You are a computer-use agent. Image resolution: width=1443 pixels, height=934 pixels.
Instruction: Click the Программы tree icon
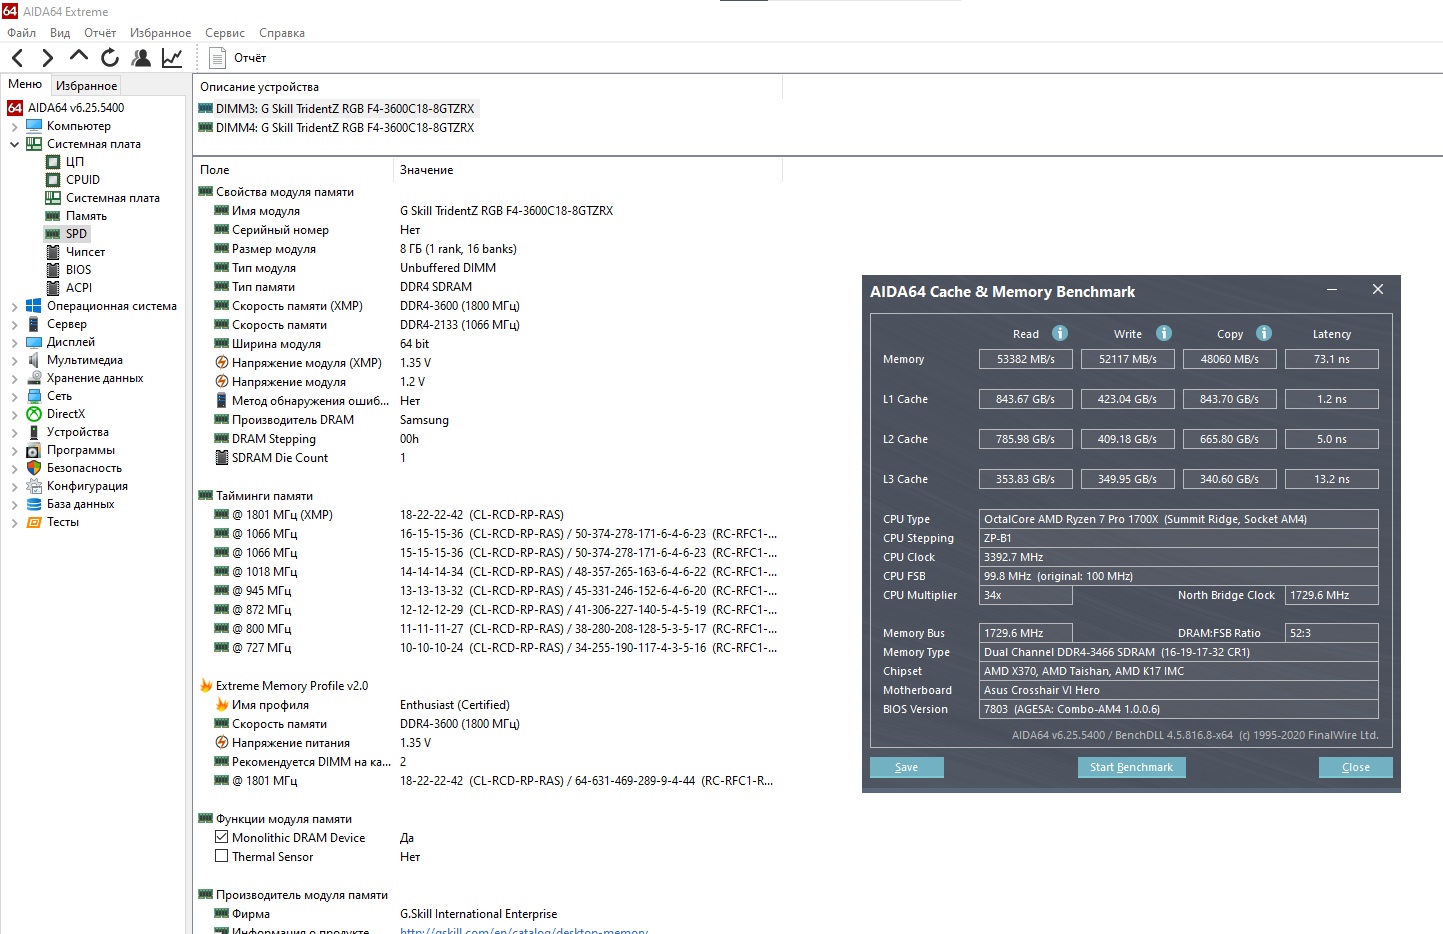34,450
